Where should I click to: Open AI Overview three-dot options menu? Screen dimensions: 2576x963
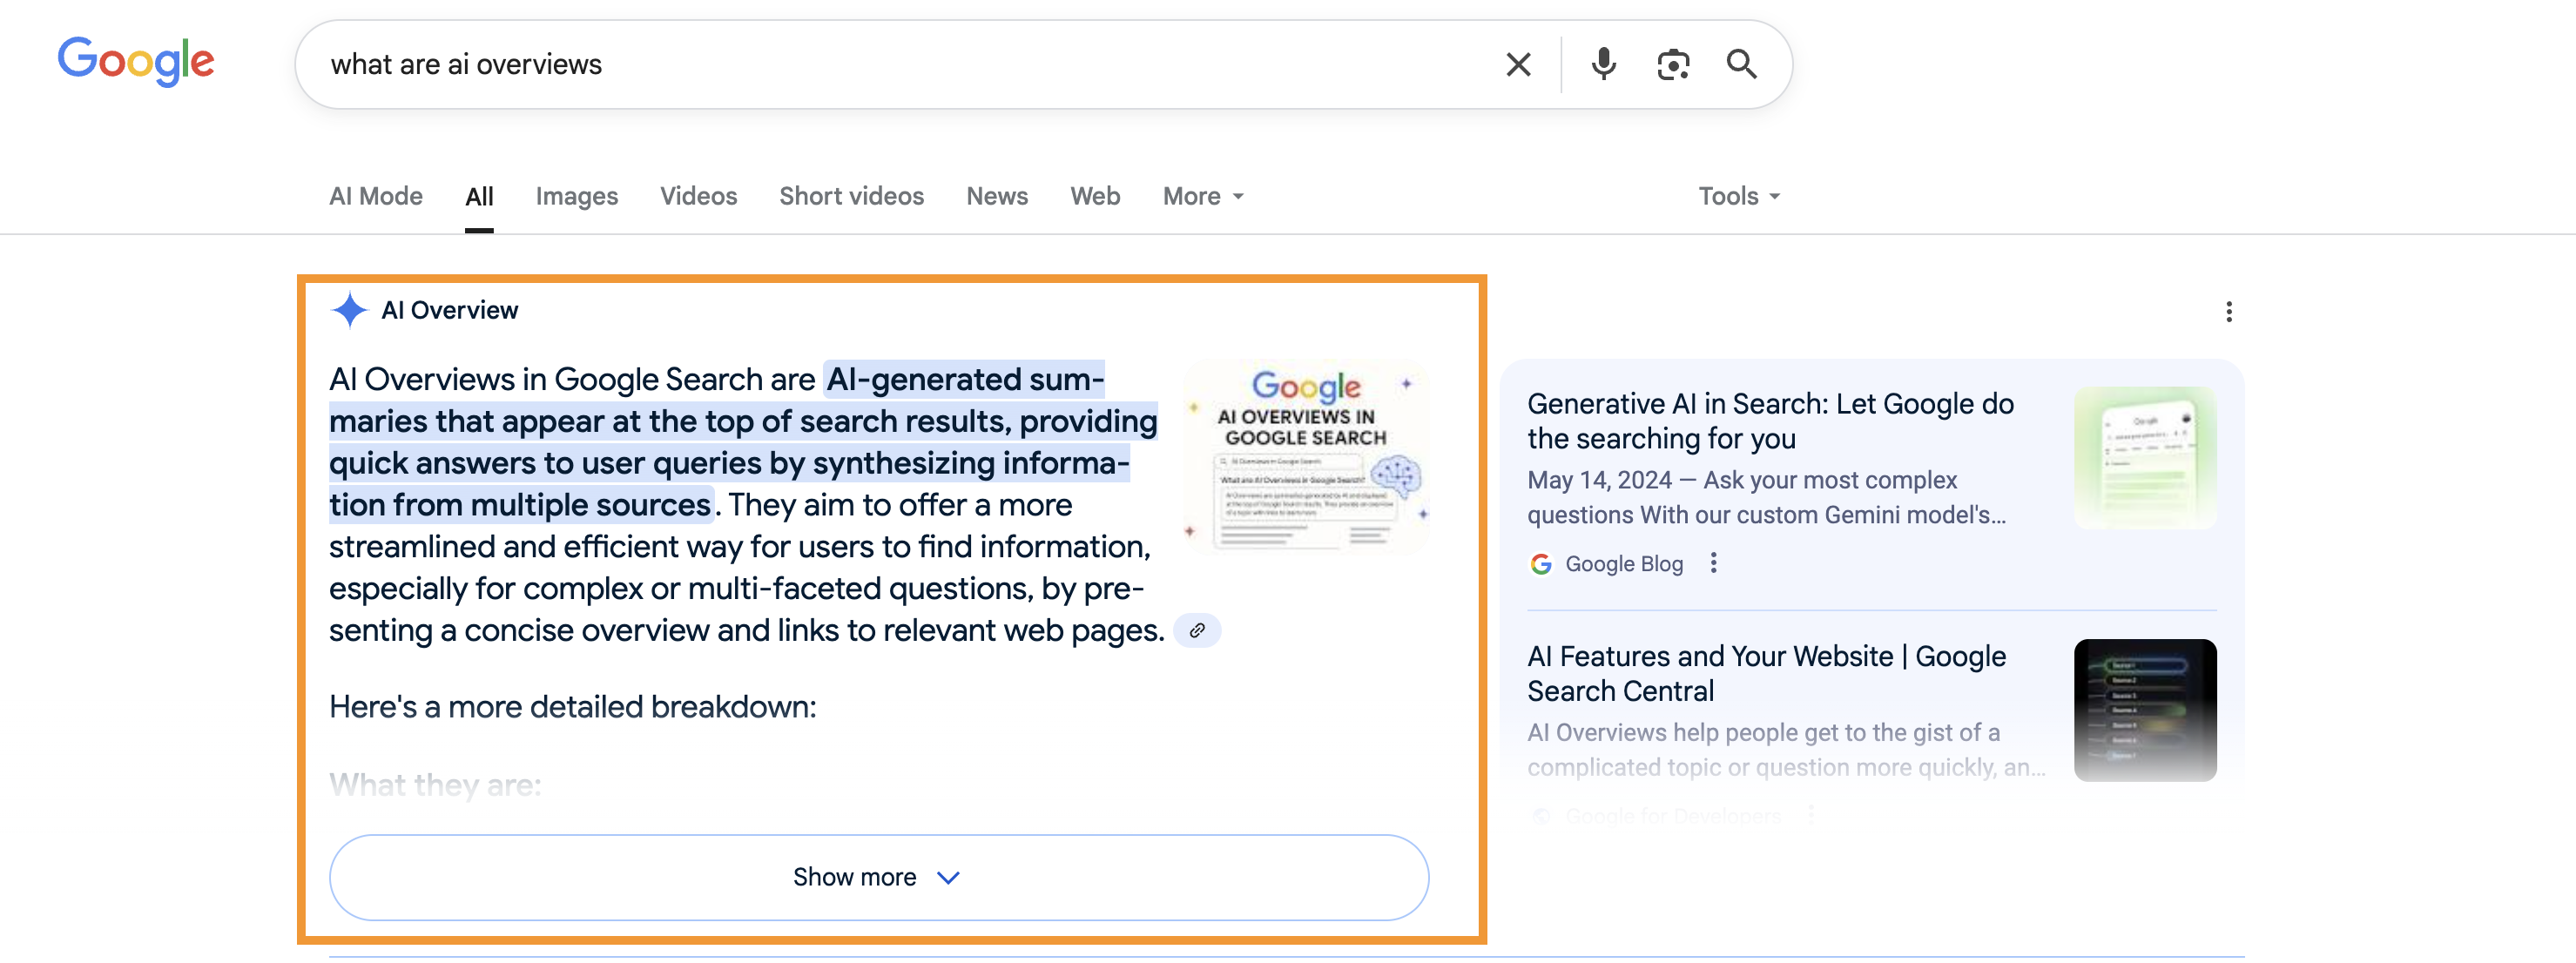2228,312
